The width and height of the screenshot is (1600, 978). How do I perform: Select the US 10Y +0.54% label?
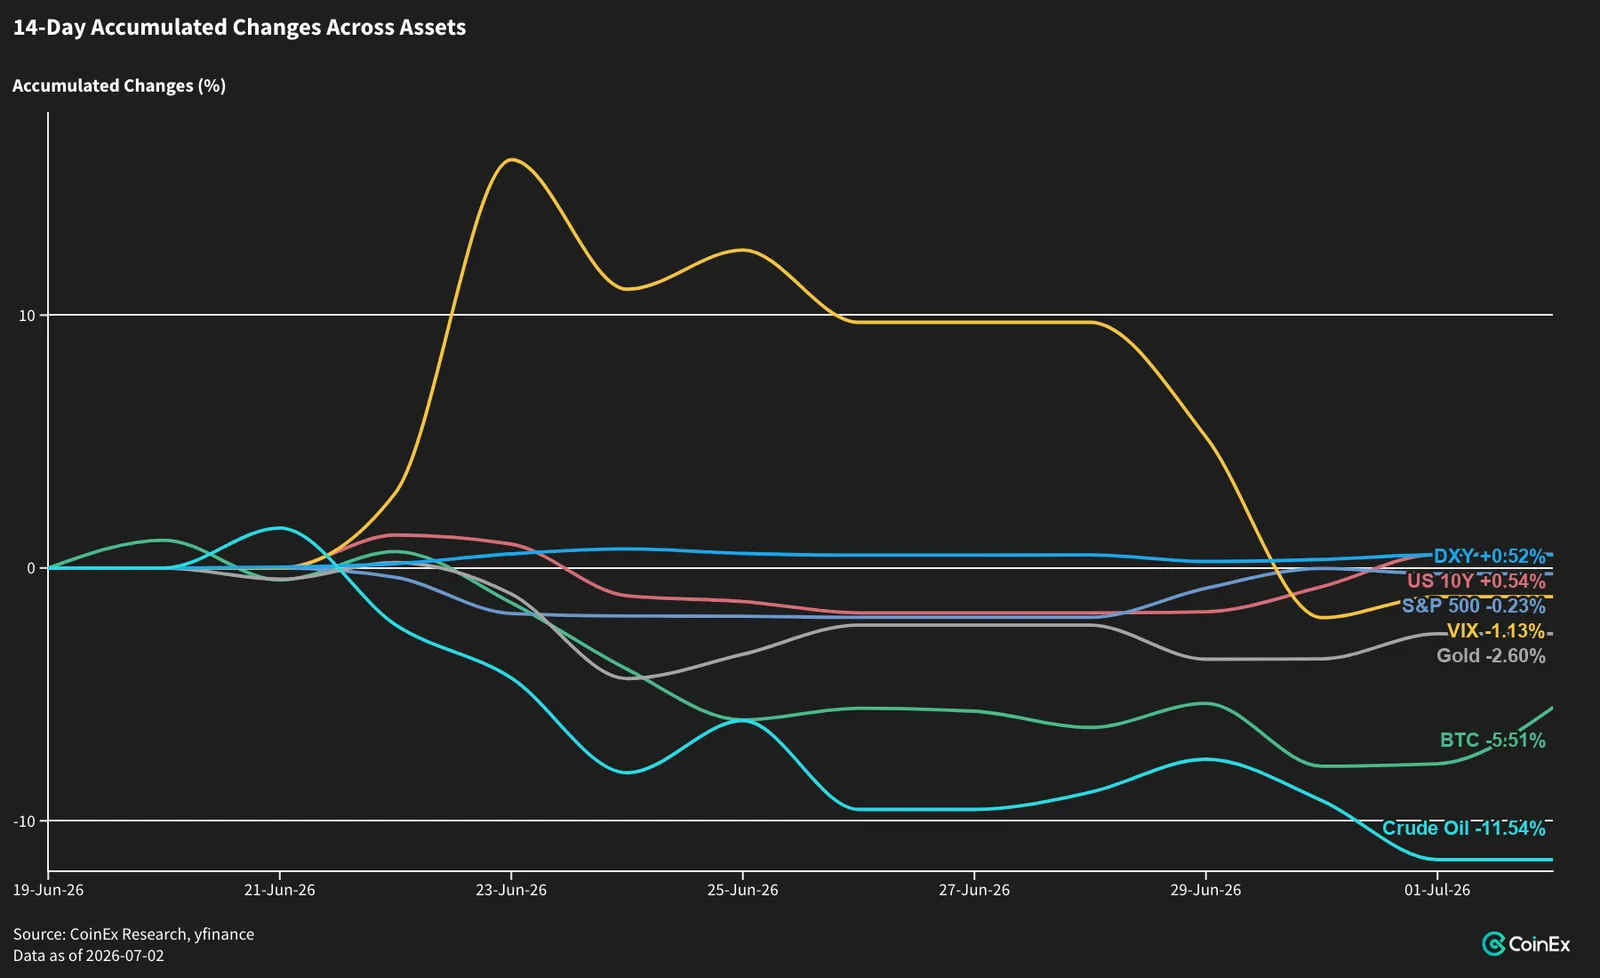pyautogui.click(x=1476, y=581)
